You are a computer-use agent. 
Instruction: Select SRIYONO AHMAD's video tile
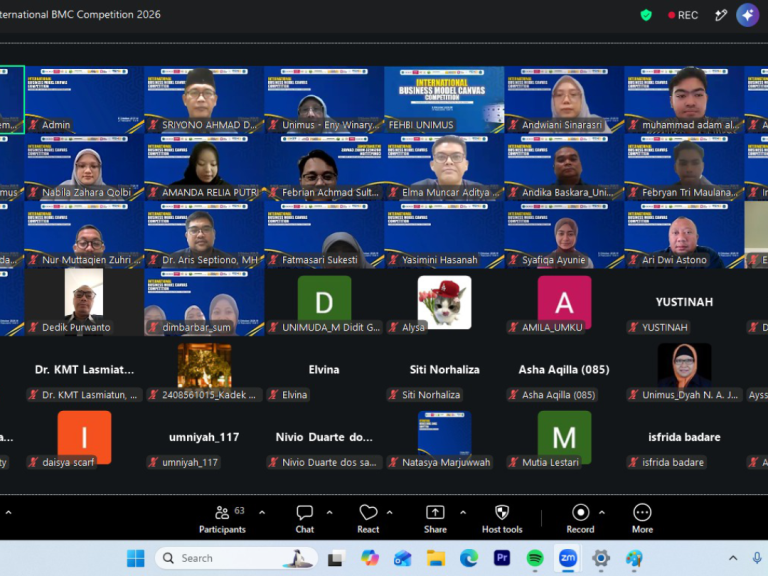click(x=204, y=100)
